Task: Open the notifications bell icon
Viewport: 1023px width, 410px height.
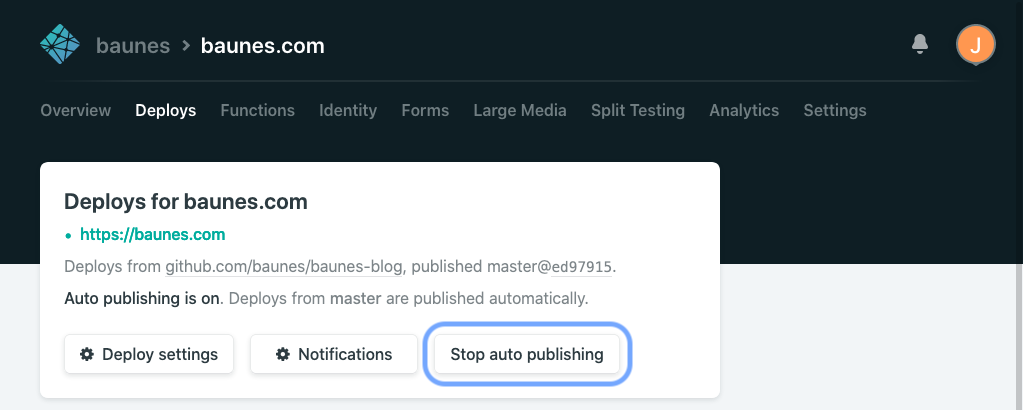Action: pos(920,44)
